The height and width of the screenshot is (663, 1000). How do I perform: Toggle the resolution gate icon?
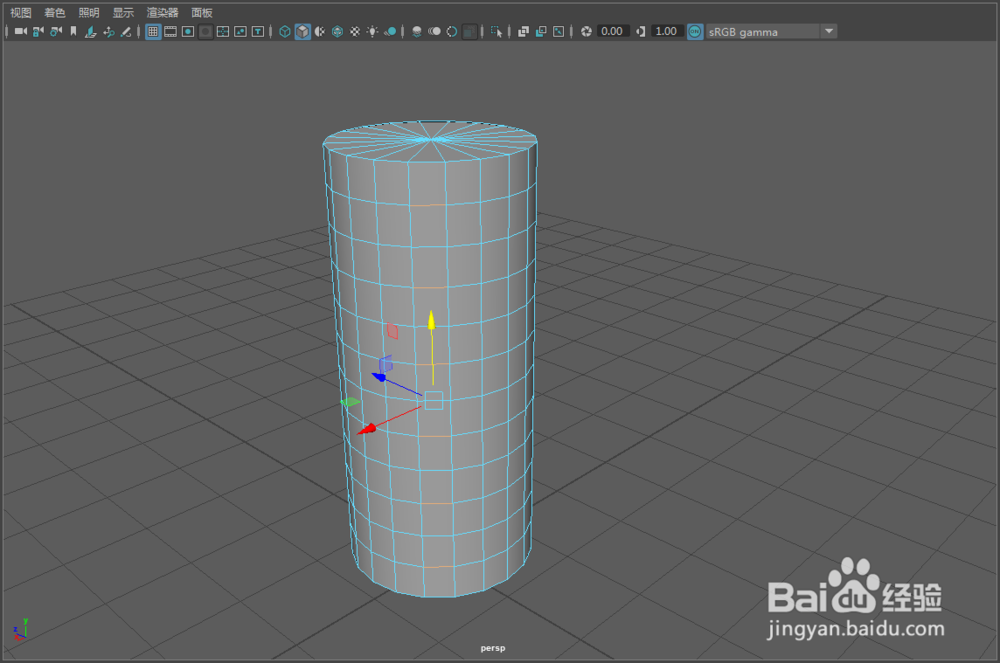click(188, 31)
